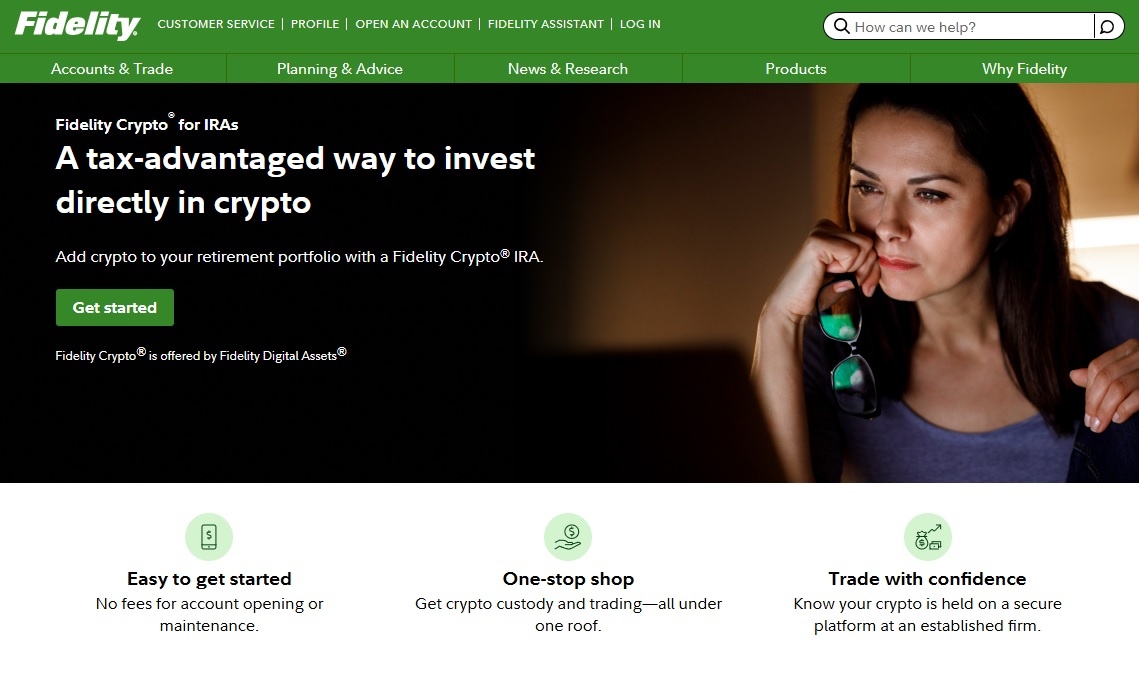This screenshot has width=1139, height=689.
Task: Click the Get started button
Action: point(115,307)
